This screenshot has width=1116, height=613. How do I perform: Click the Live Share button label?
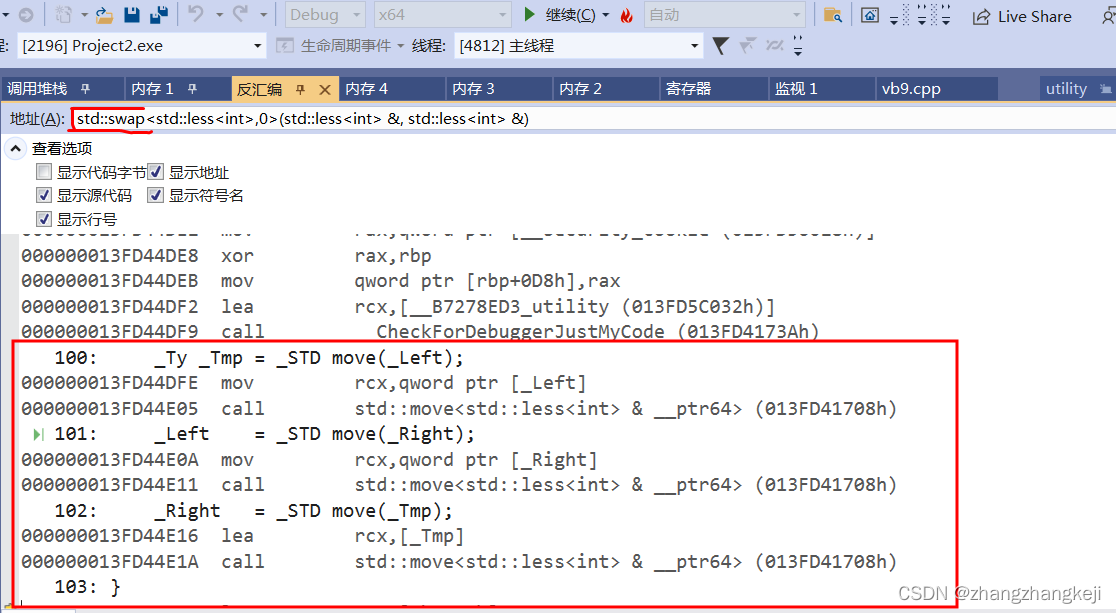pyautogui.click(x=1034, y=16)
